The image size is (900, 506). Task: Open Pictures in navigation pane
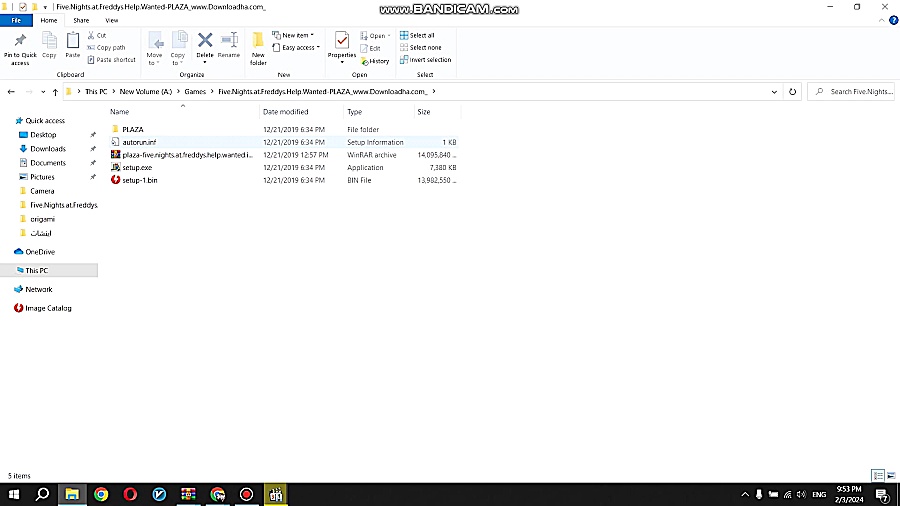coord(42,177)
